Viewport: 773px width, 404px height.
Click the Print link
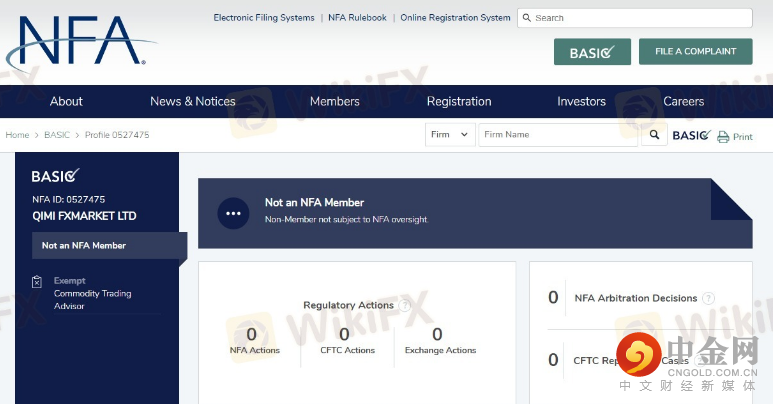click(742, 137)
